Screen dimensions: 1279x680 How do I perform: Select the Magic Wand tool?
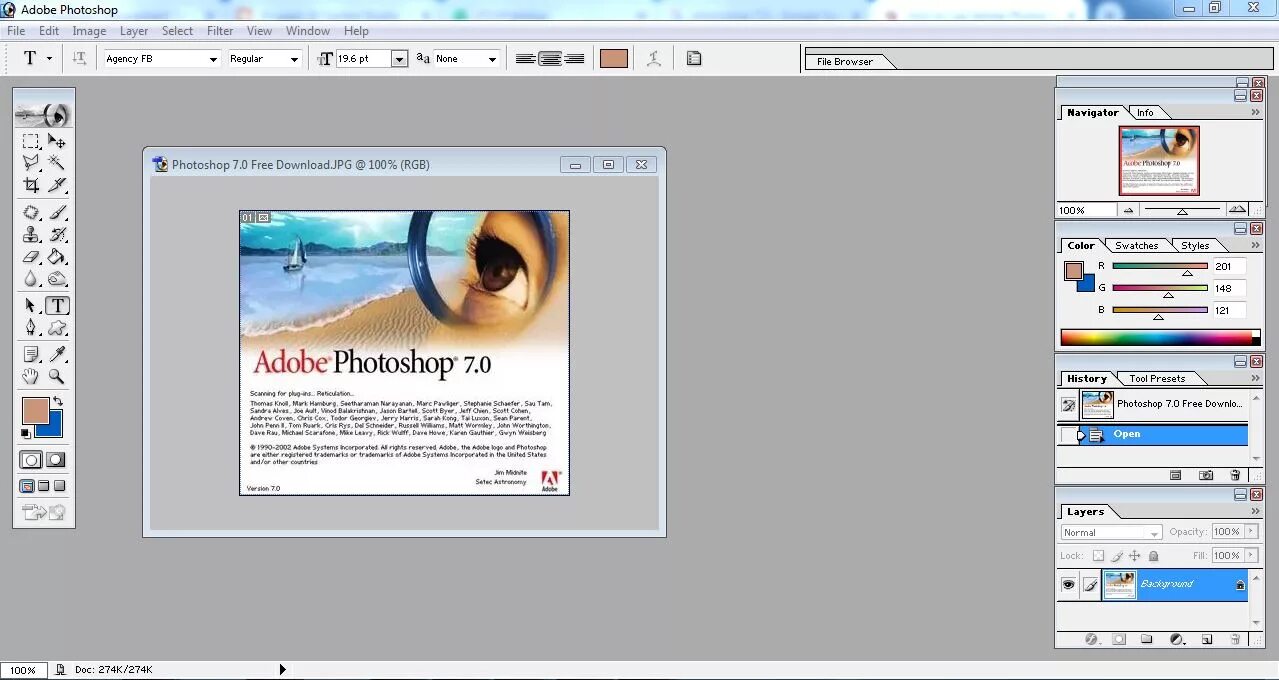coord(57,162)
